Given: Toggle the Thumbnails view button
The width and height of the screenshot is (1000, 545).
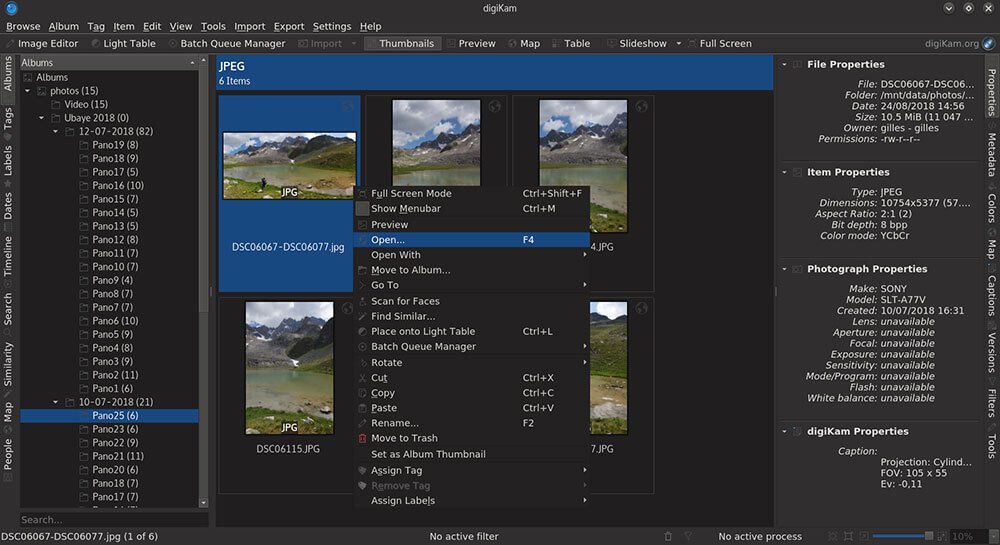Looking at the screenshot, I should coord(400,44).
